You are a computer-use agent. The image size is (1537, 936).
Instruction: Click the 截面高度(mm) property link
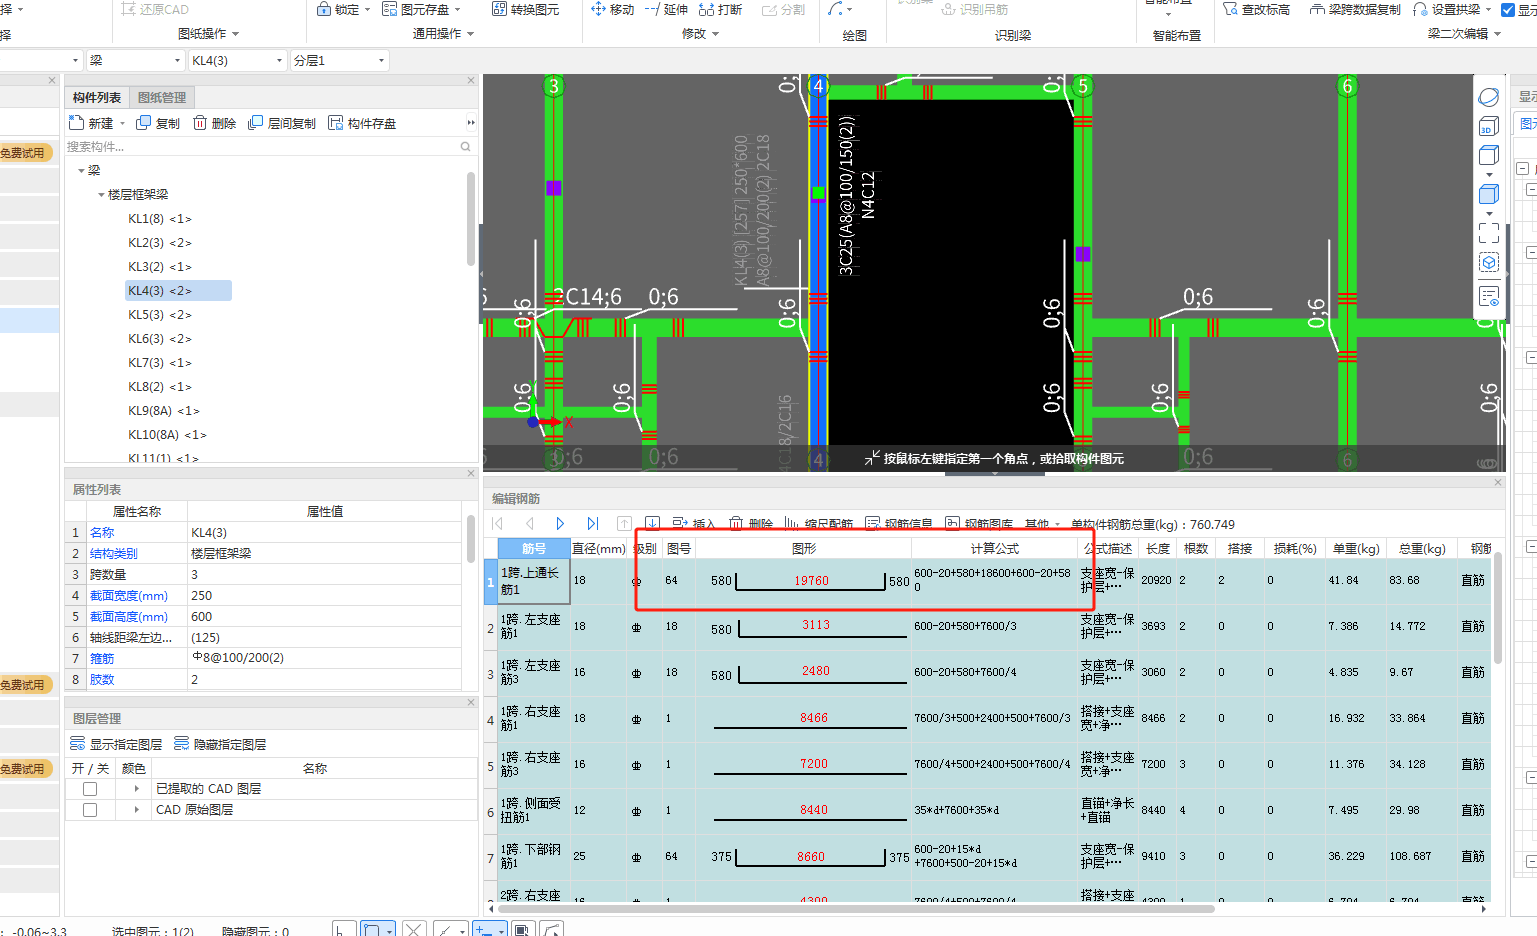click(129, 617)
